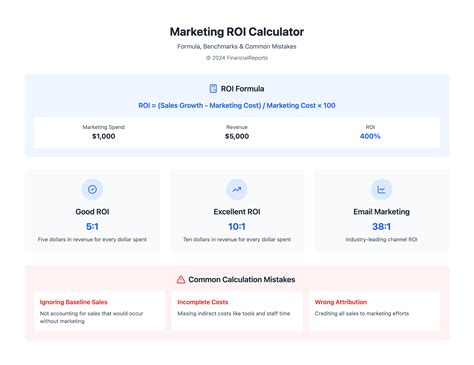This screenshot has width=474, height=365.
Task: Click the Five dollars in revenue description
Action: [x=92, y=239]
